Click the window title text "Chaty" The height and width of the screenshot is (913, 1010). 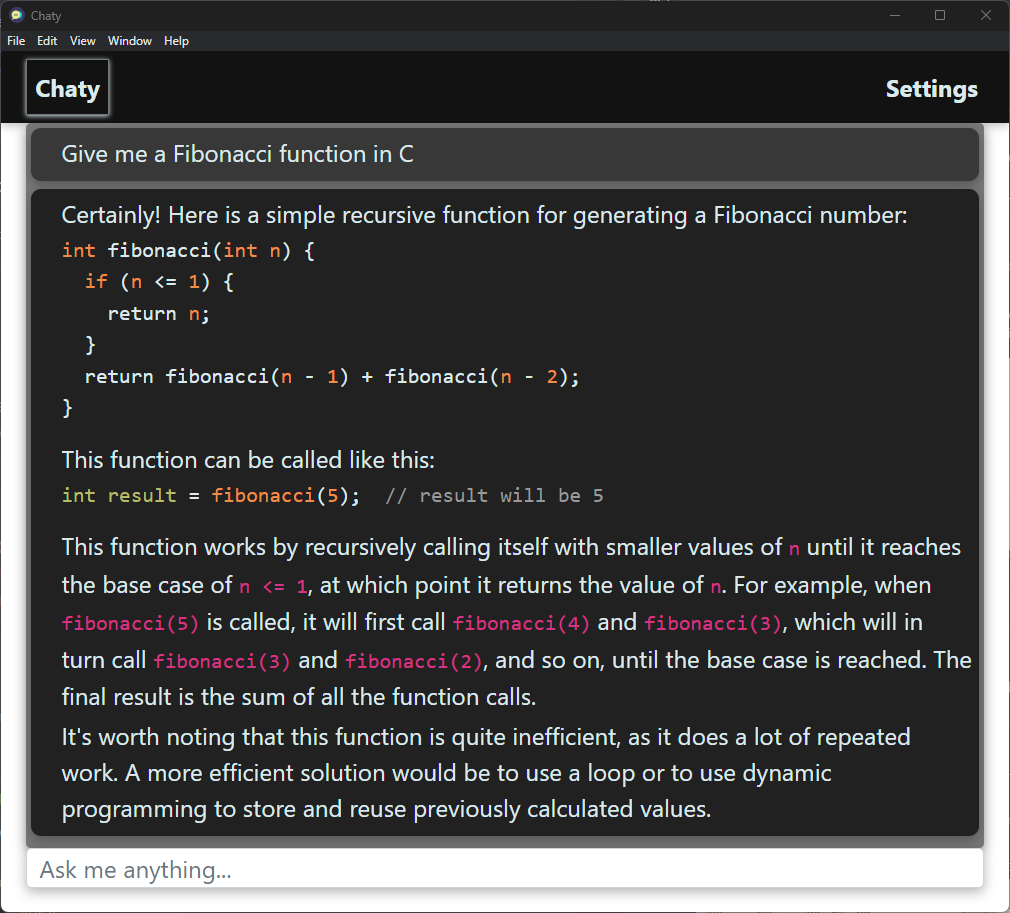(46, 15)
